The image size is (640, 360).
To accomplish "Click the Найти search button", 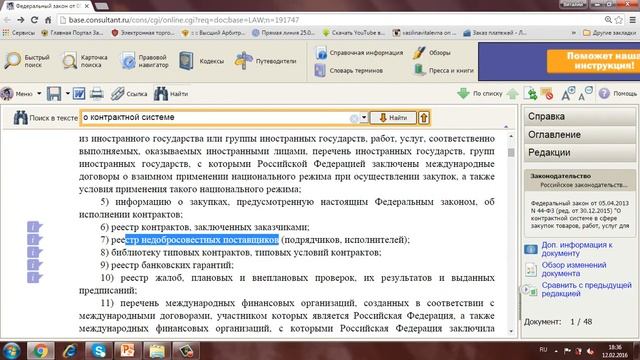I will click(393, 118).
